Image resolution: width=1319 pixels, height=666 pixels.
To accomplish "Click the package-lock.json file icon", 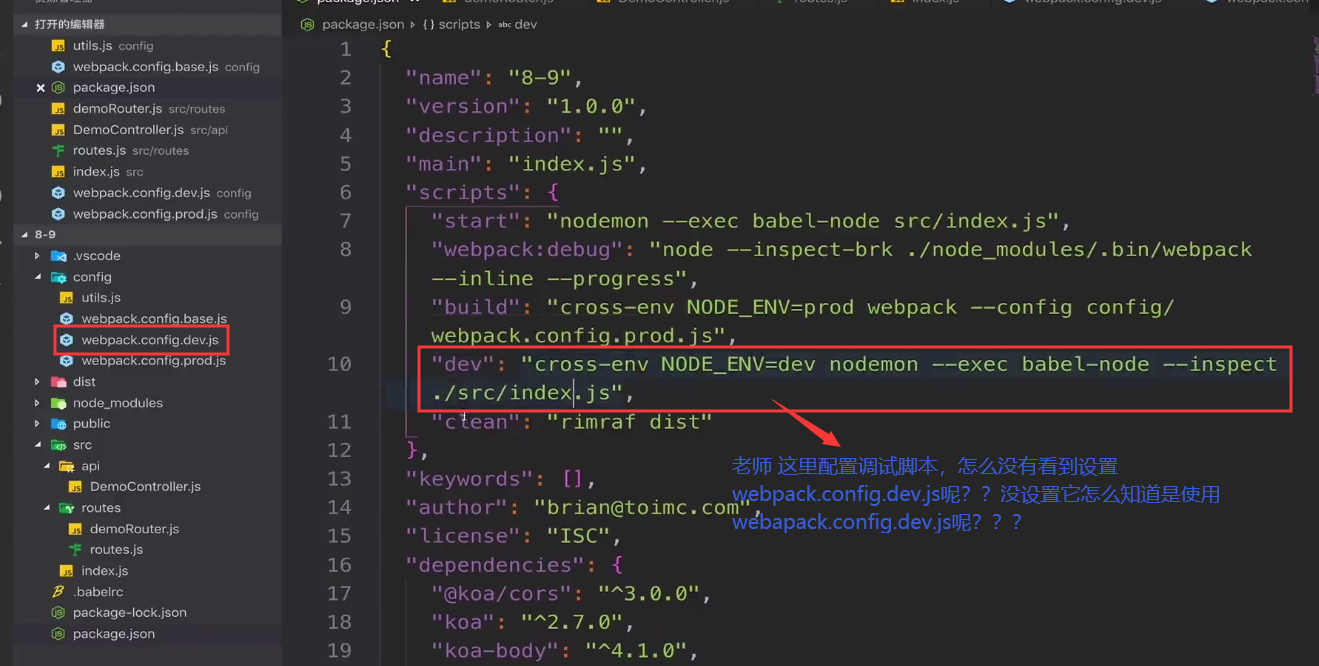I will (x=58, y=613).
